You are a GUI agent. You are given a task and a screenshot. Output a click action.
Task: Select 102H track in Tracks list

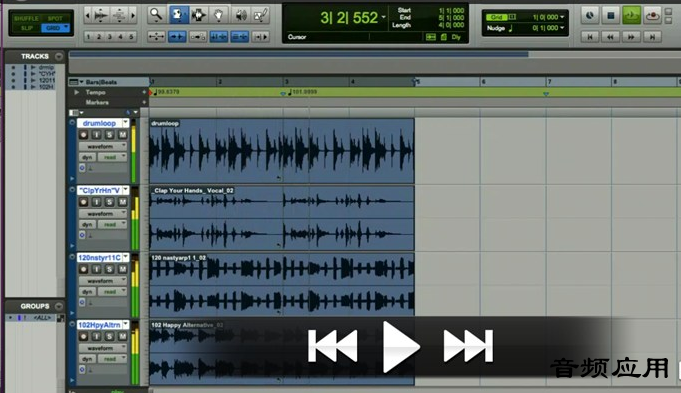(46, 87)
